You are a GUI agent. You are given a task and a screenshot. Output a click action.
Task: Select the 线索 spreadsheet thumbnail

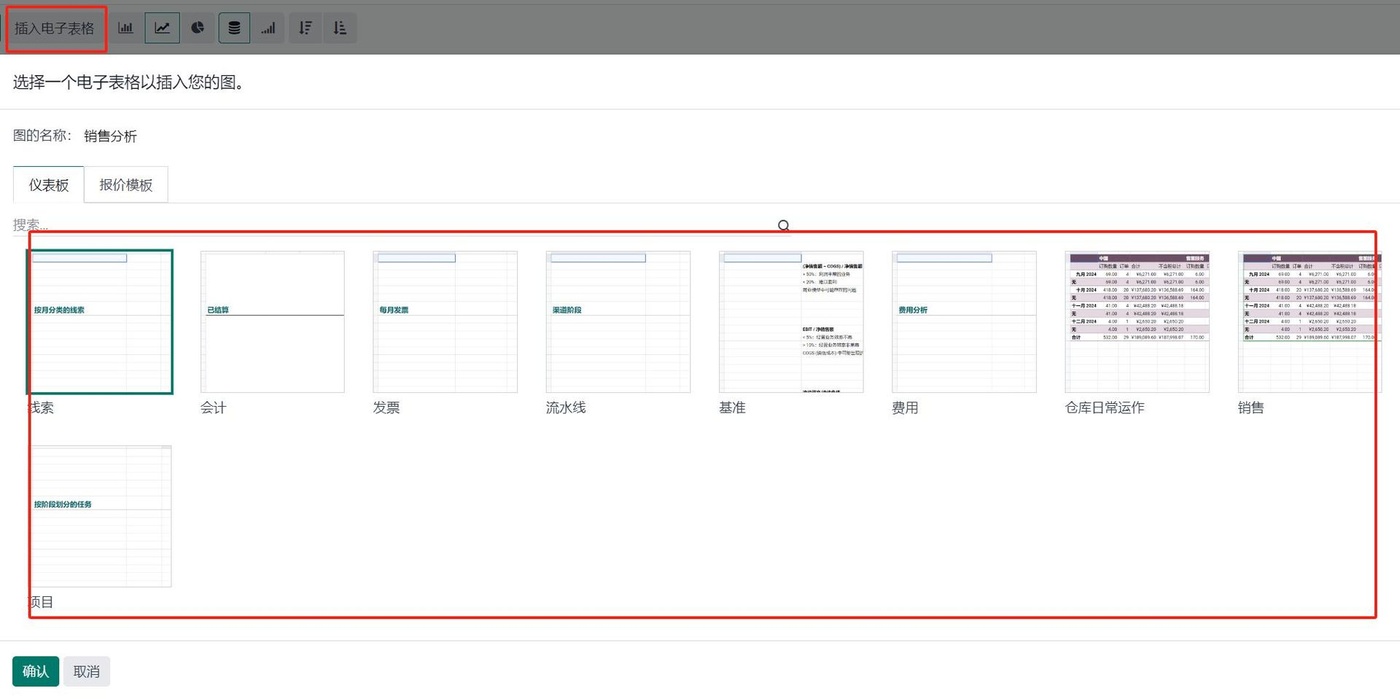[100, 322]
